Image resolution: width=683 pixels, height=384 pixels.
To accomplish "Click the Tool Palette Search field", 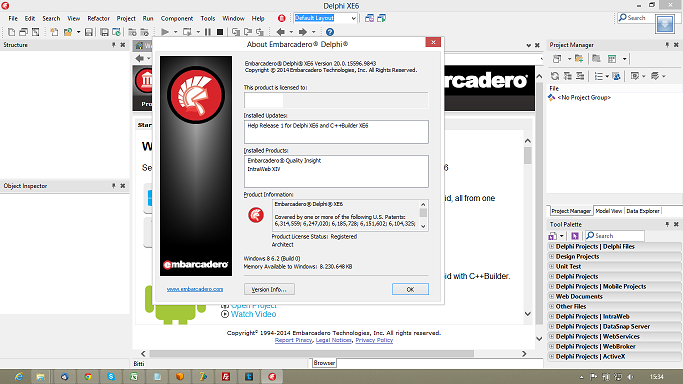I will [x=614, y=236].
